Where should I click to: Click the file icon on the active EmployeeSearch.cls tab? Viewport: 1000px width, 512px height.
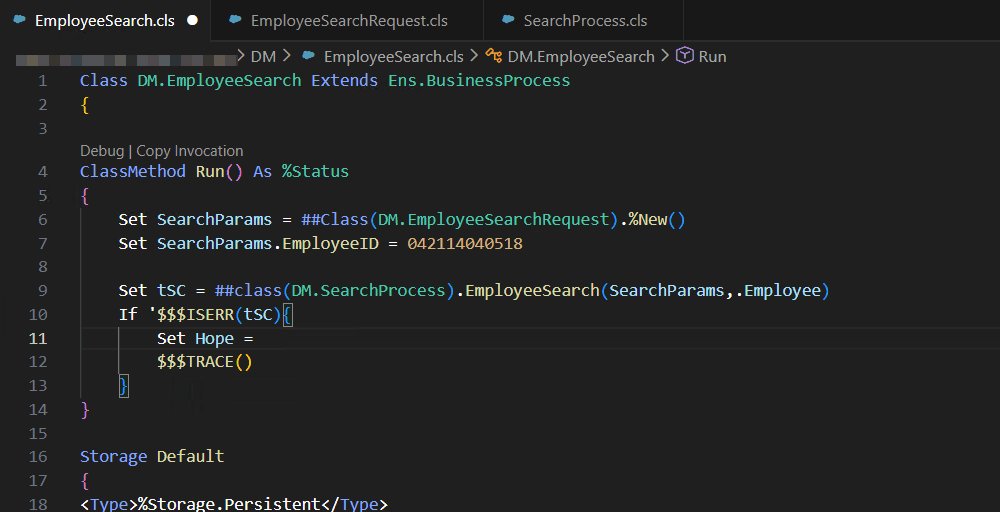pos(19,20)
